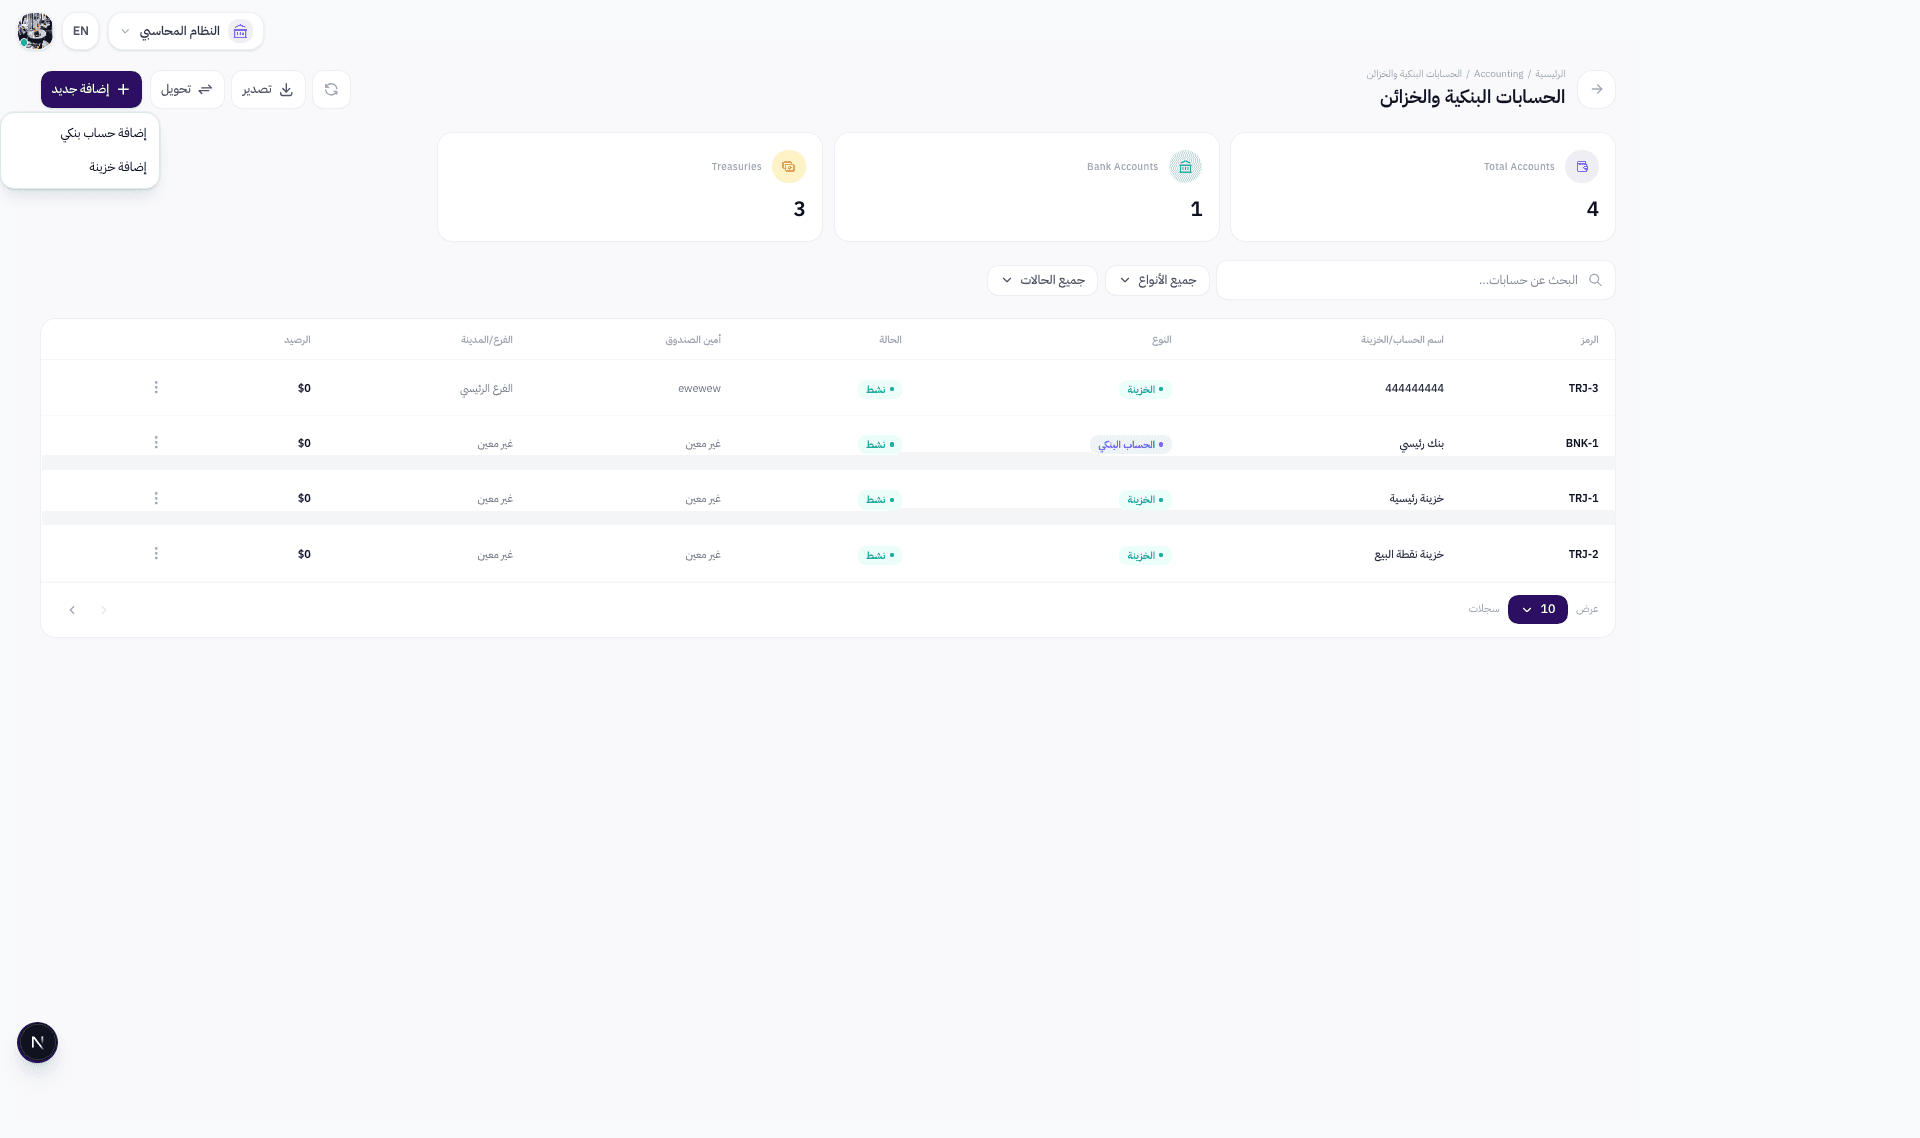
Task: Switch language with the EN button
Action: point(81,32)
